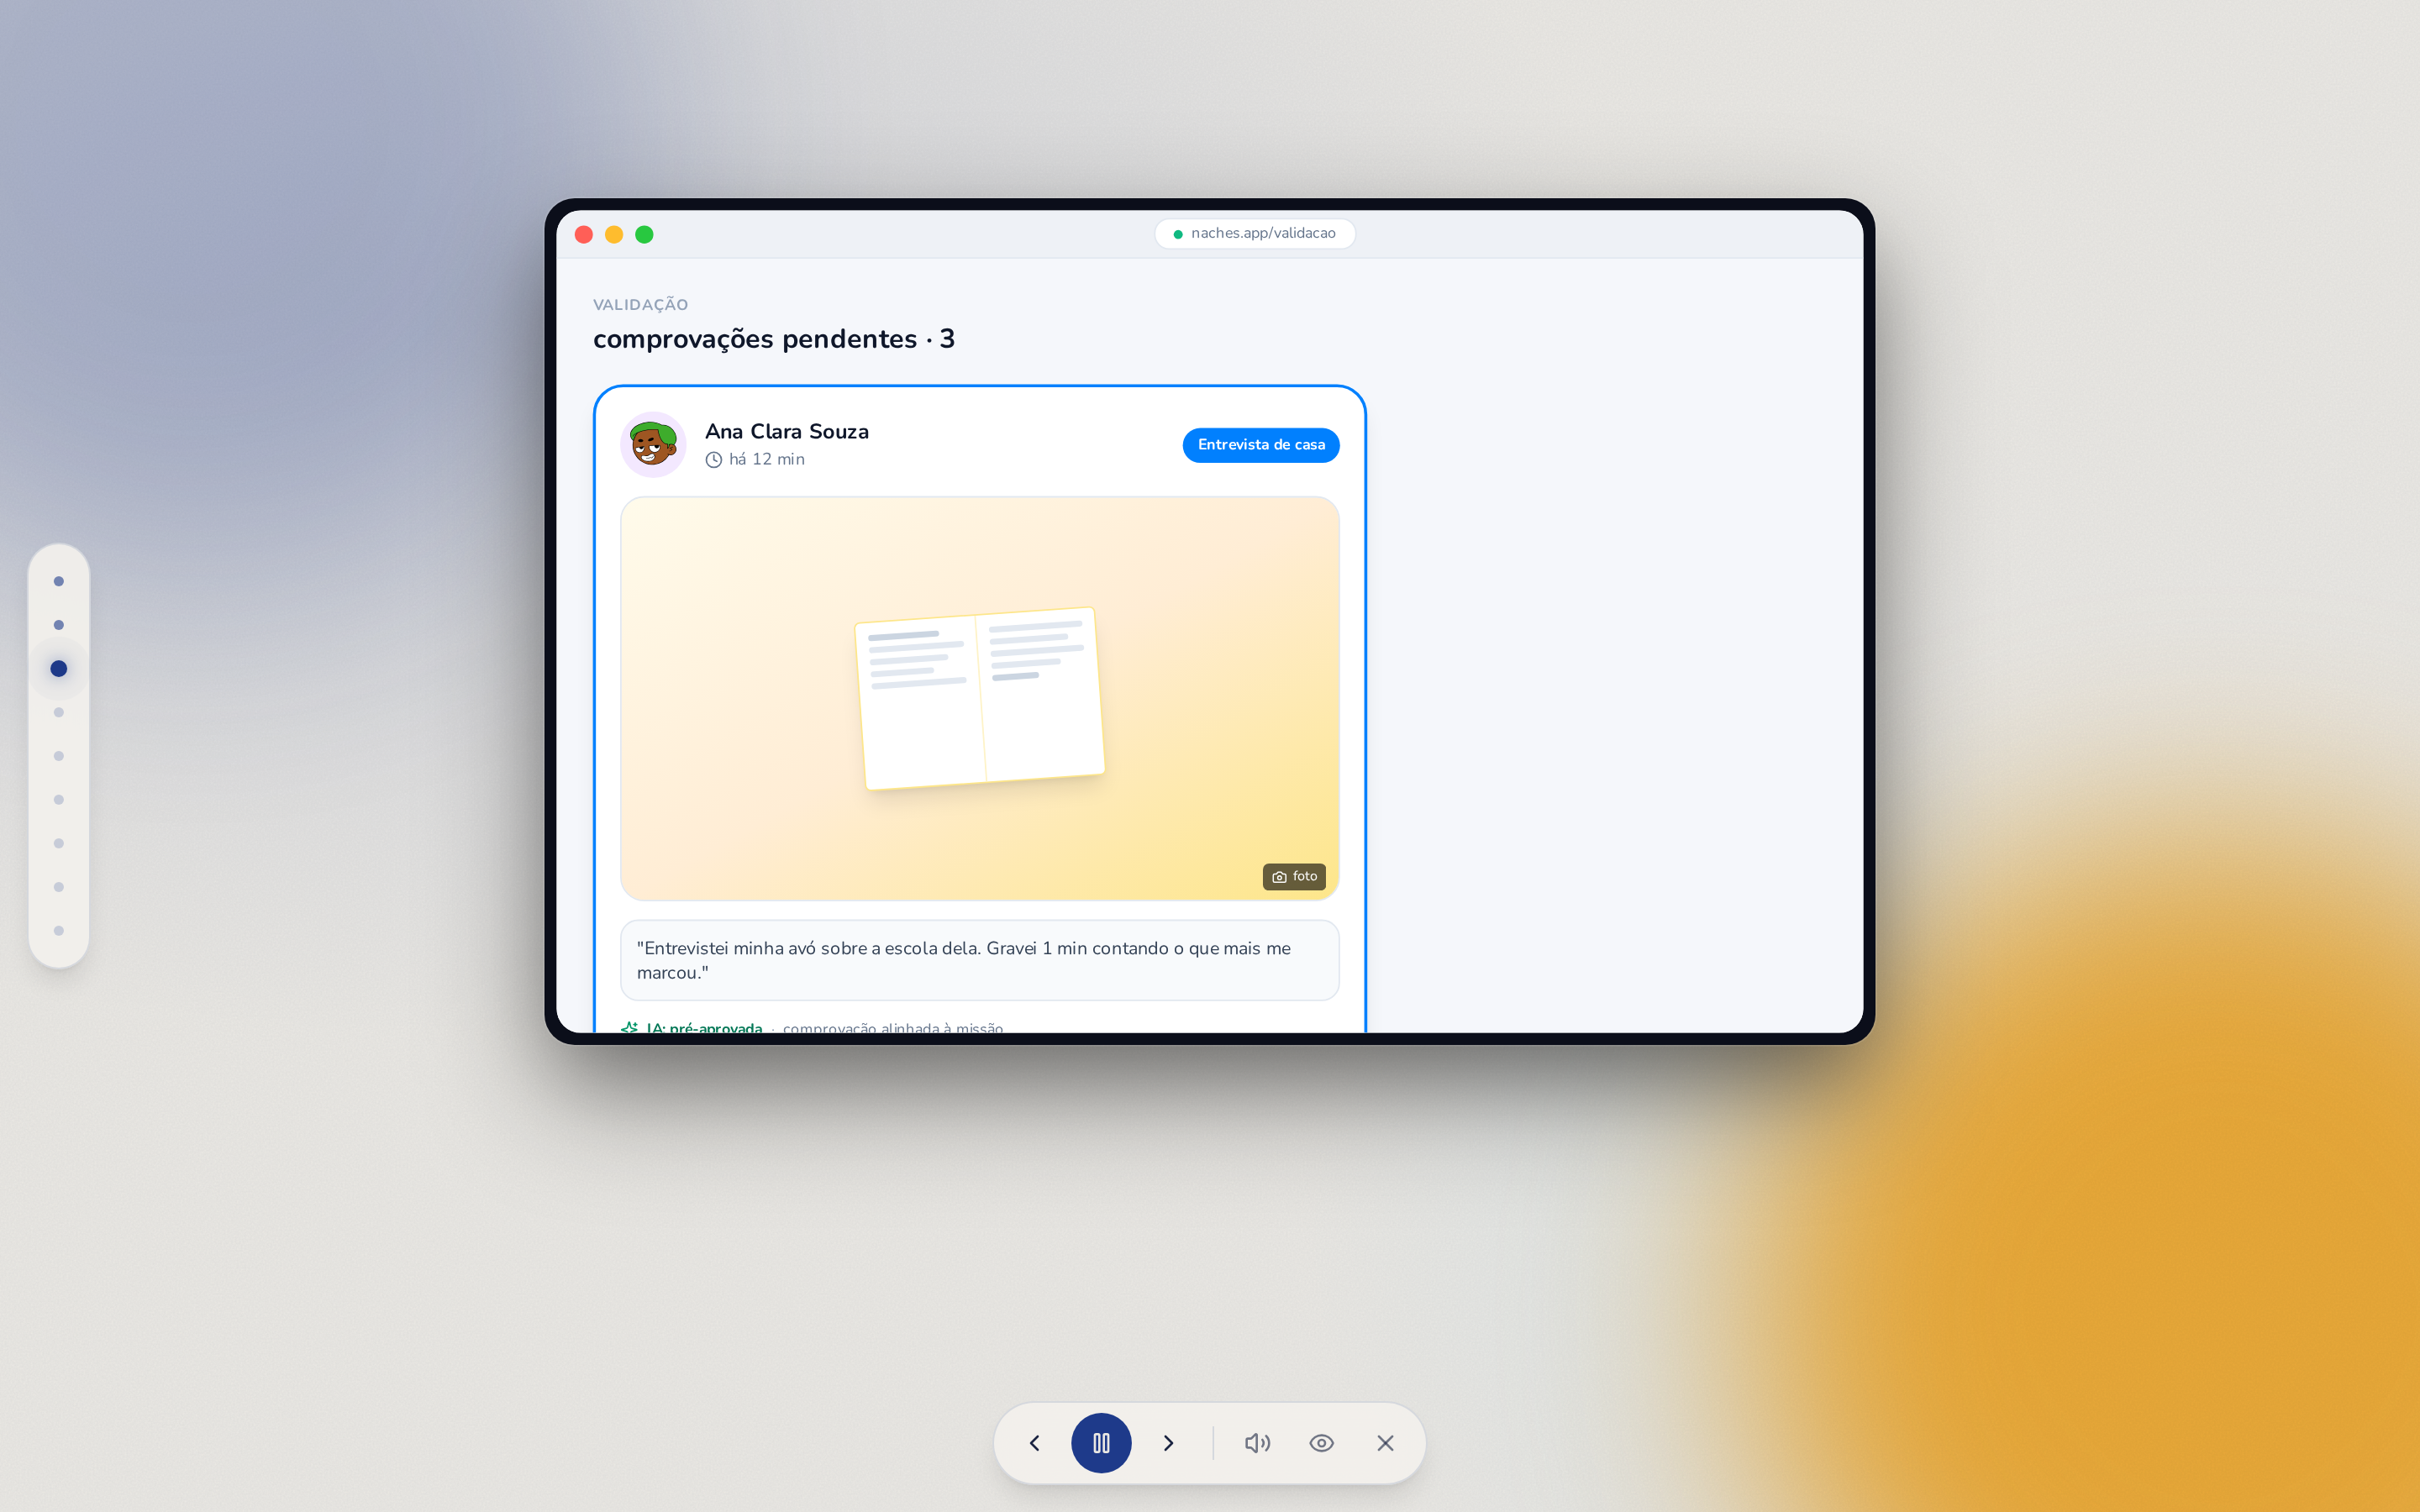Click the red close window button
The height and width of the screenshot is (1512, 2420).
click(x=584, y=234)
